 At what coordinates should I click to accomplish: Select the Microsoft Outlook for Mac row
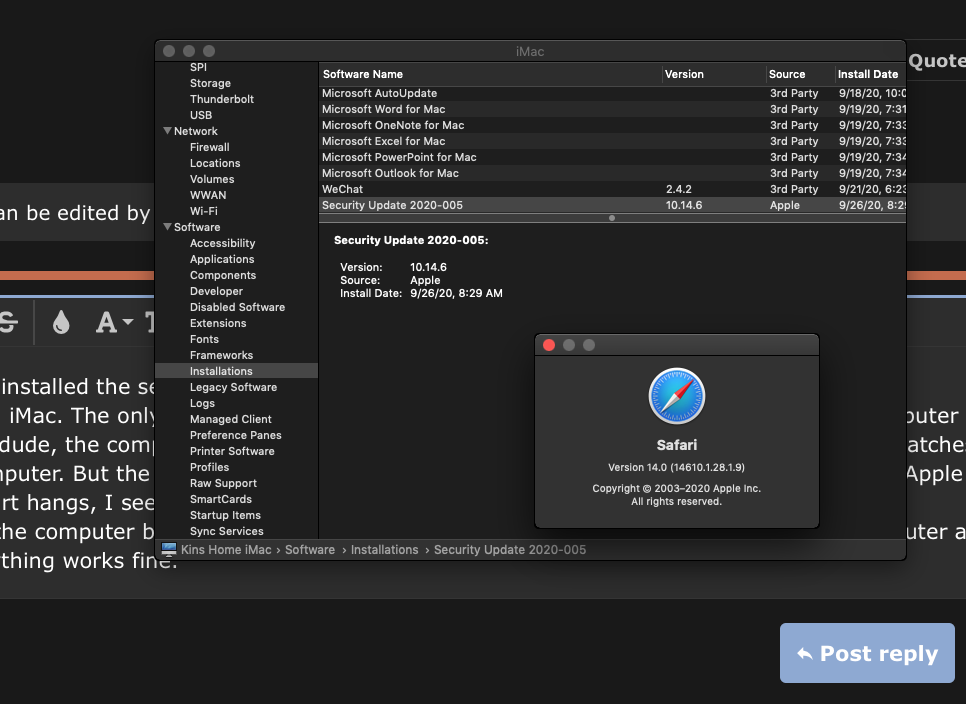612,173
